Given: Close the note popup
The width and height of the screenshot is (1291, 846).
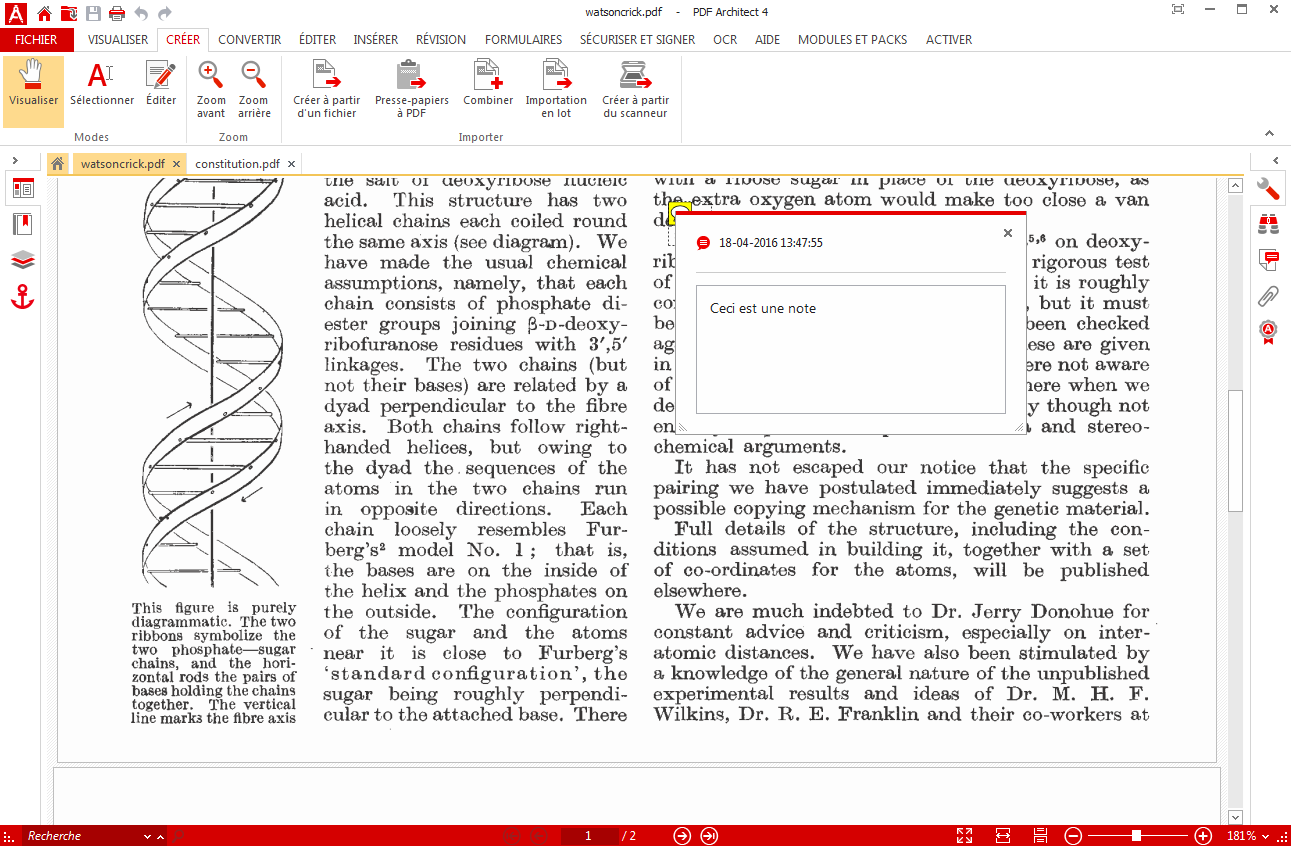Looking at the screenshot, I should pos(1007,233).
